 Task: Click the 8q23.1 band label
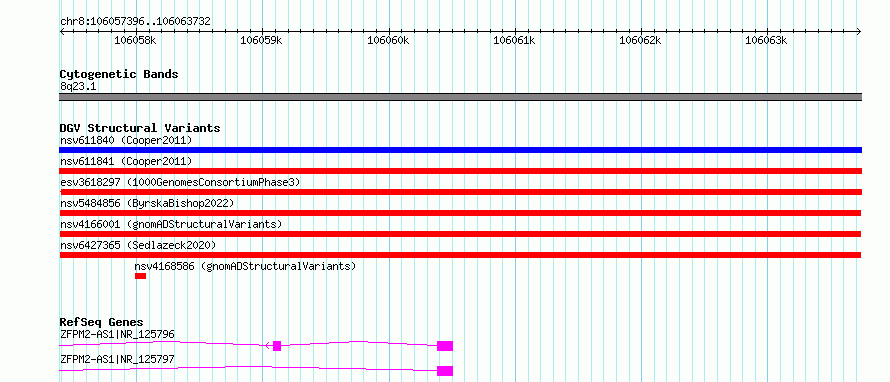click(78, 86)
